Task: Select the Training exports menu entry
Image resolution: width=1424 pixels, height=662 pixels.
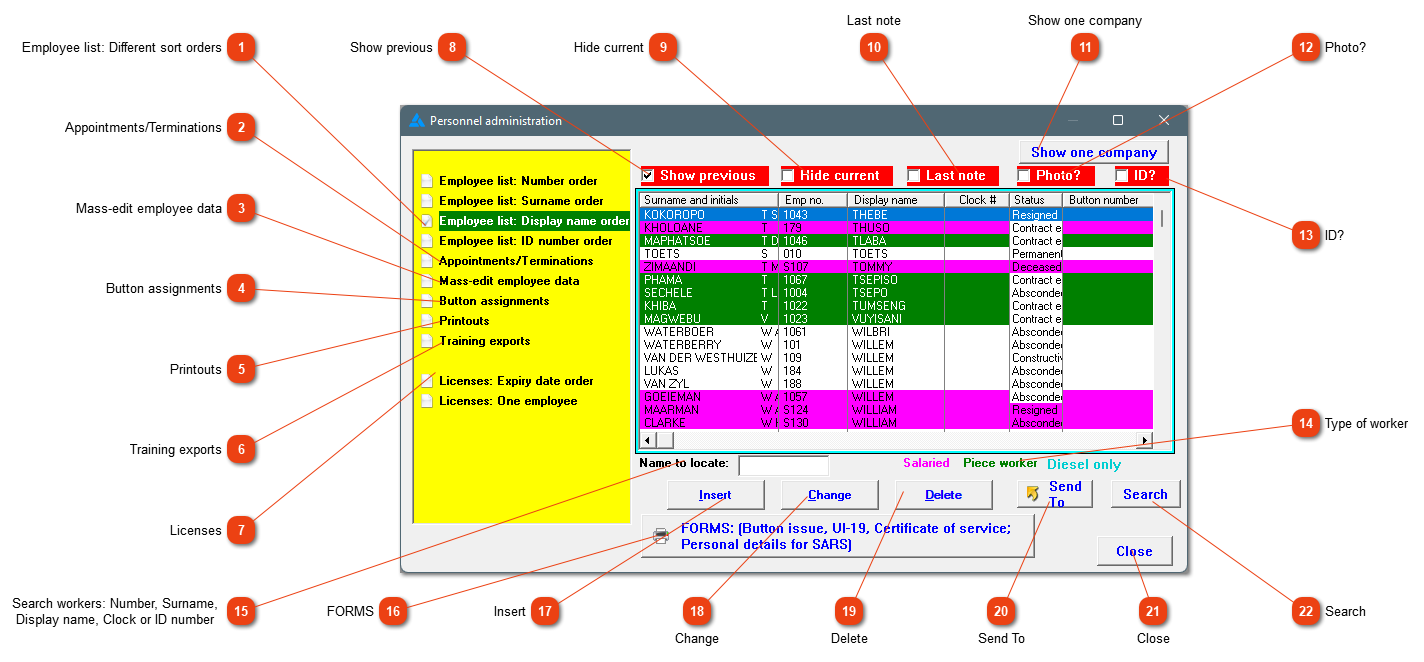Action: [x=485, y=341]
